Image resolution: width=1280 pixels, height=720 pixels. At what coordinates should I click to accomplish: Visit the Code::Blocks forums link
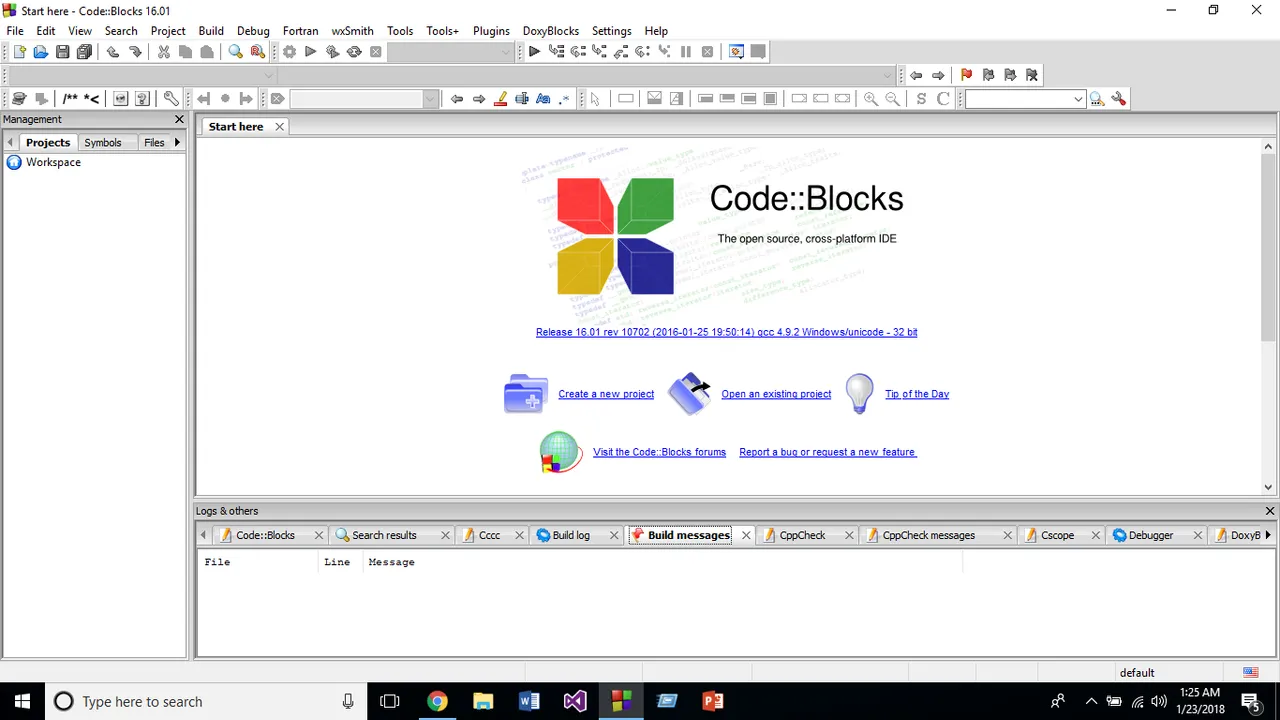659,452
